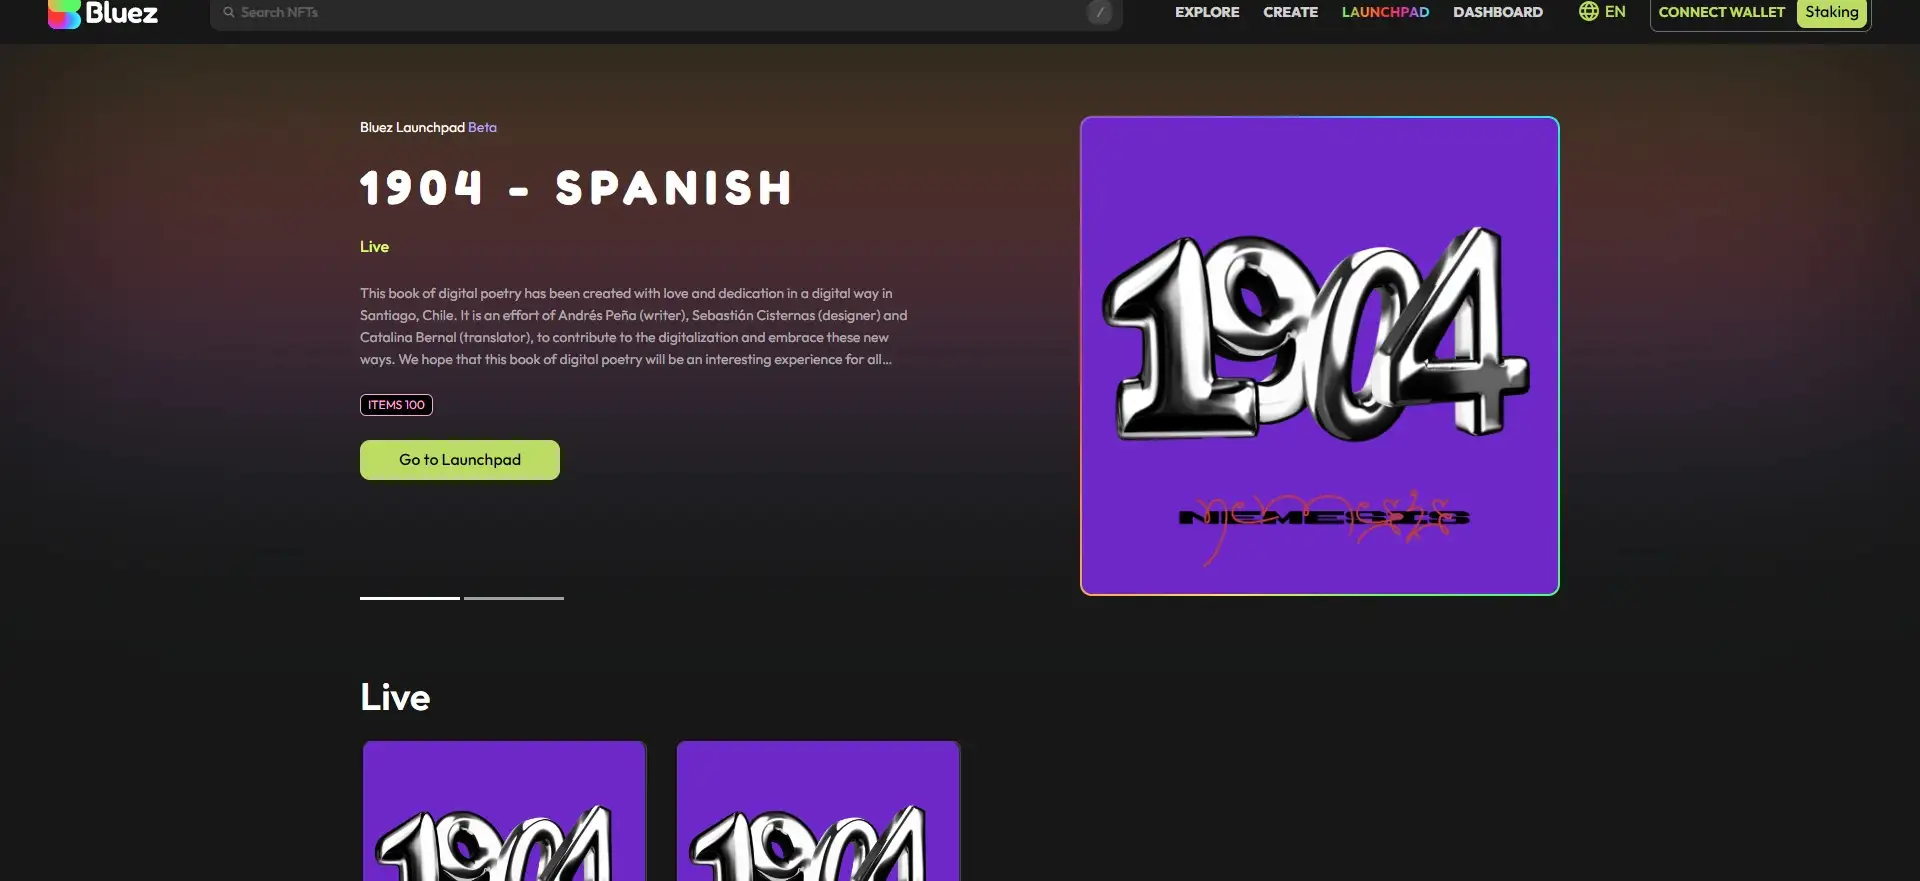The height and width of the screenshot is (881, 1920).
Task: Switch to the second carousel slide indicator
Action: [x=514, y=598]
